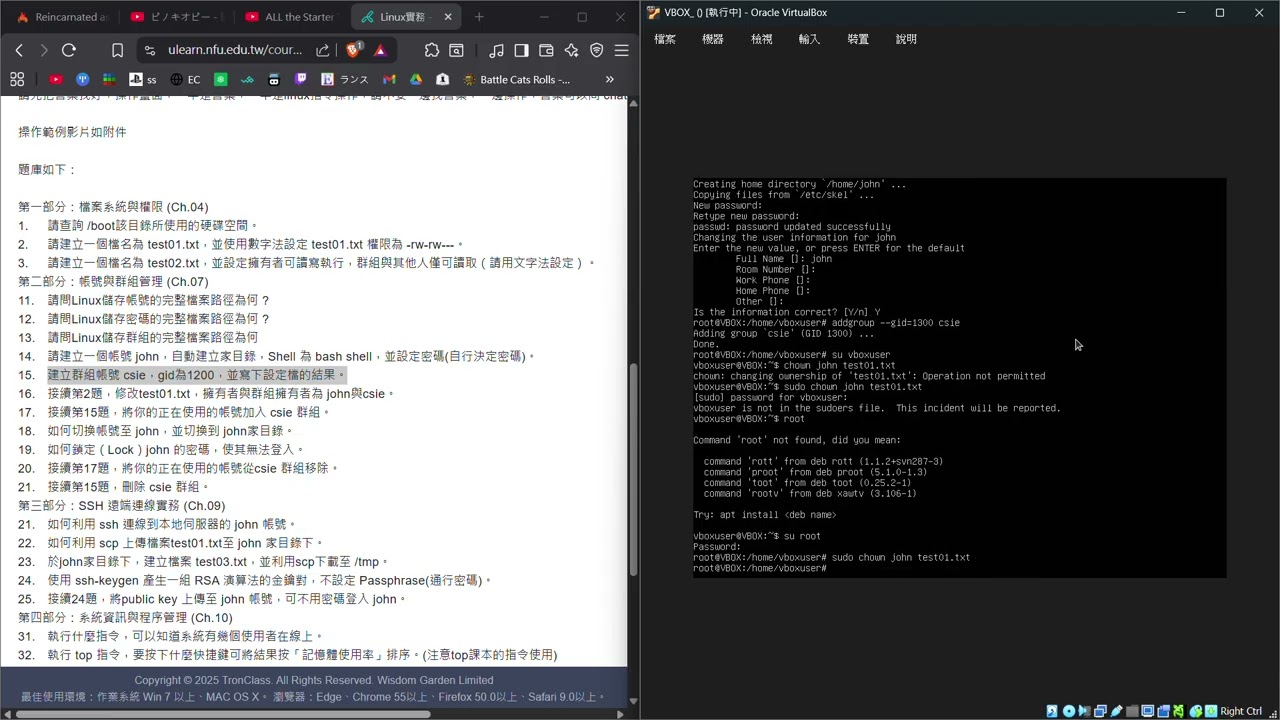This screenshot has height=720, width=1280.
Task: Click inside the VM terminal prompt line
Action: 760,568
